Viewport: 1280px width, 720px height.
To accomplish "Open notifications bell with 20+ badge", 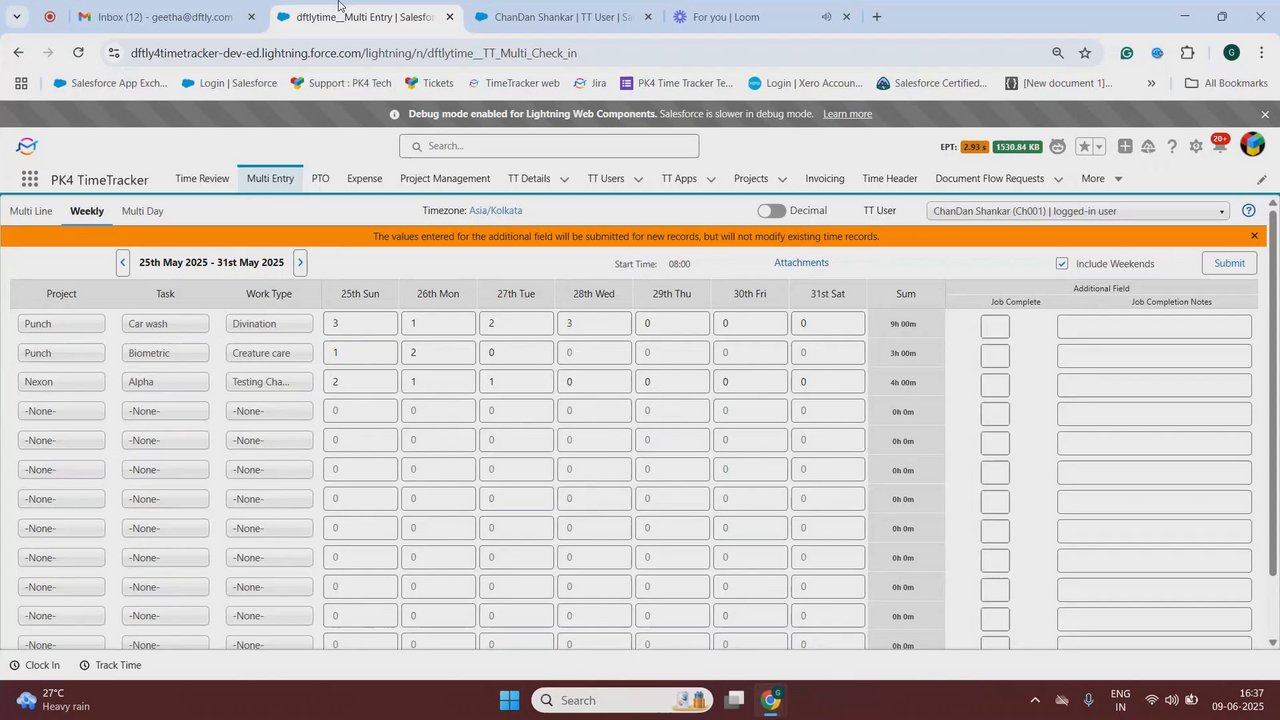I will [x=1220, y=146].
